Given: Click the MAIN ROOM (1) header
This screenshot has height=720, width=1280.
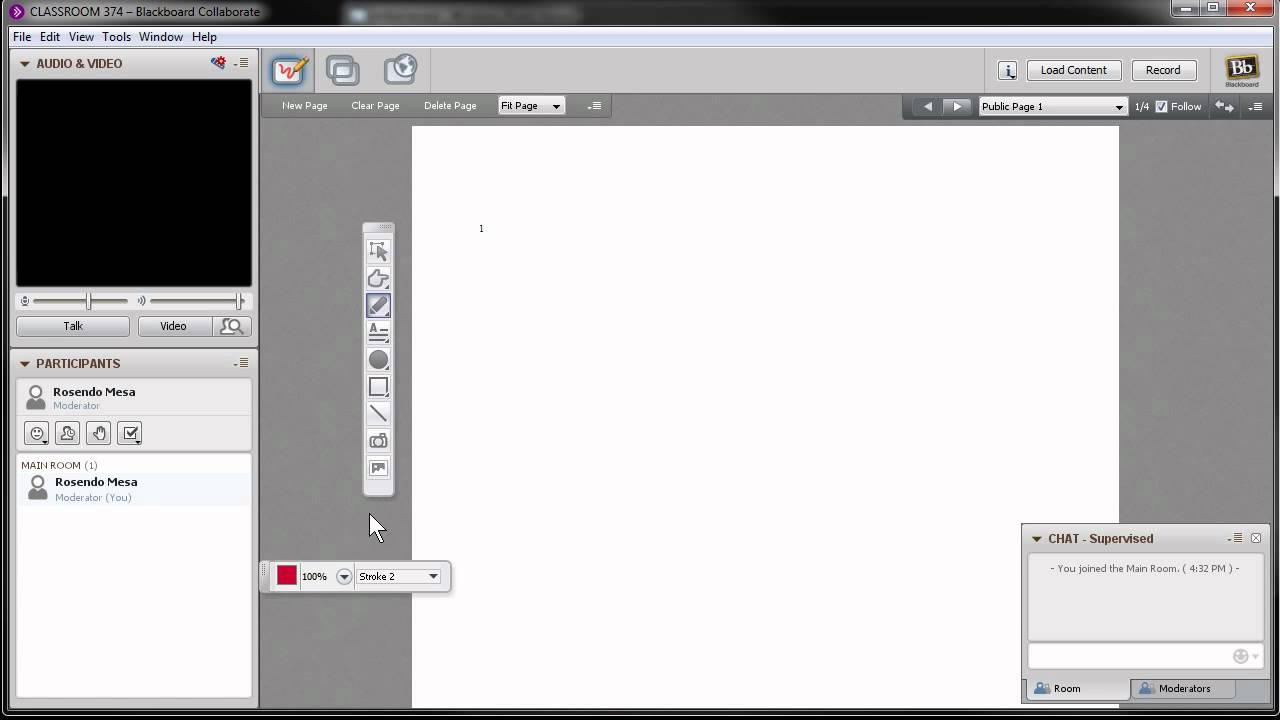Looking at the screenshot, I should tap(59, 465).
